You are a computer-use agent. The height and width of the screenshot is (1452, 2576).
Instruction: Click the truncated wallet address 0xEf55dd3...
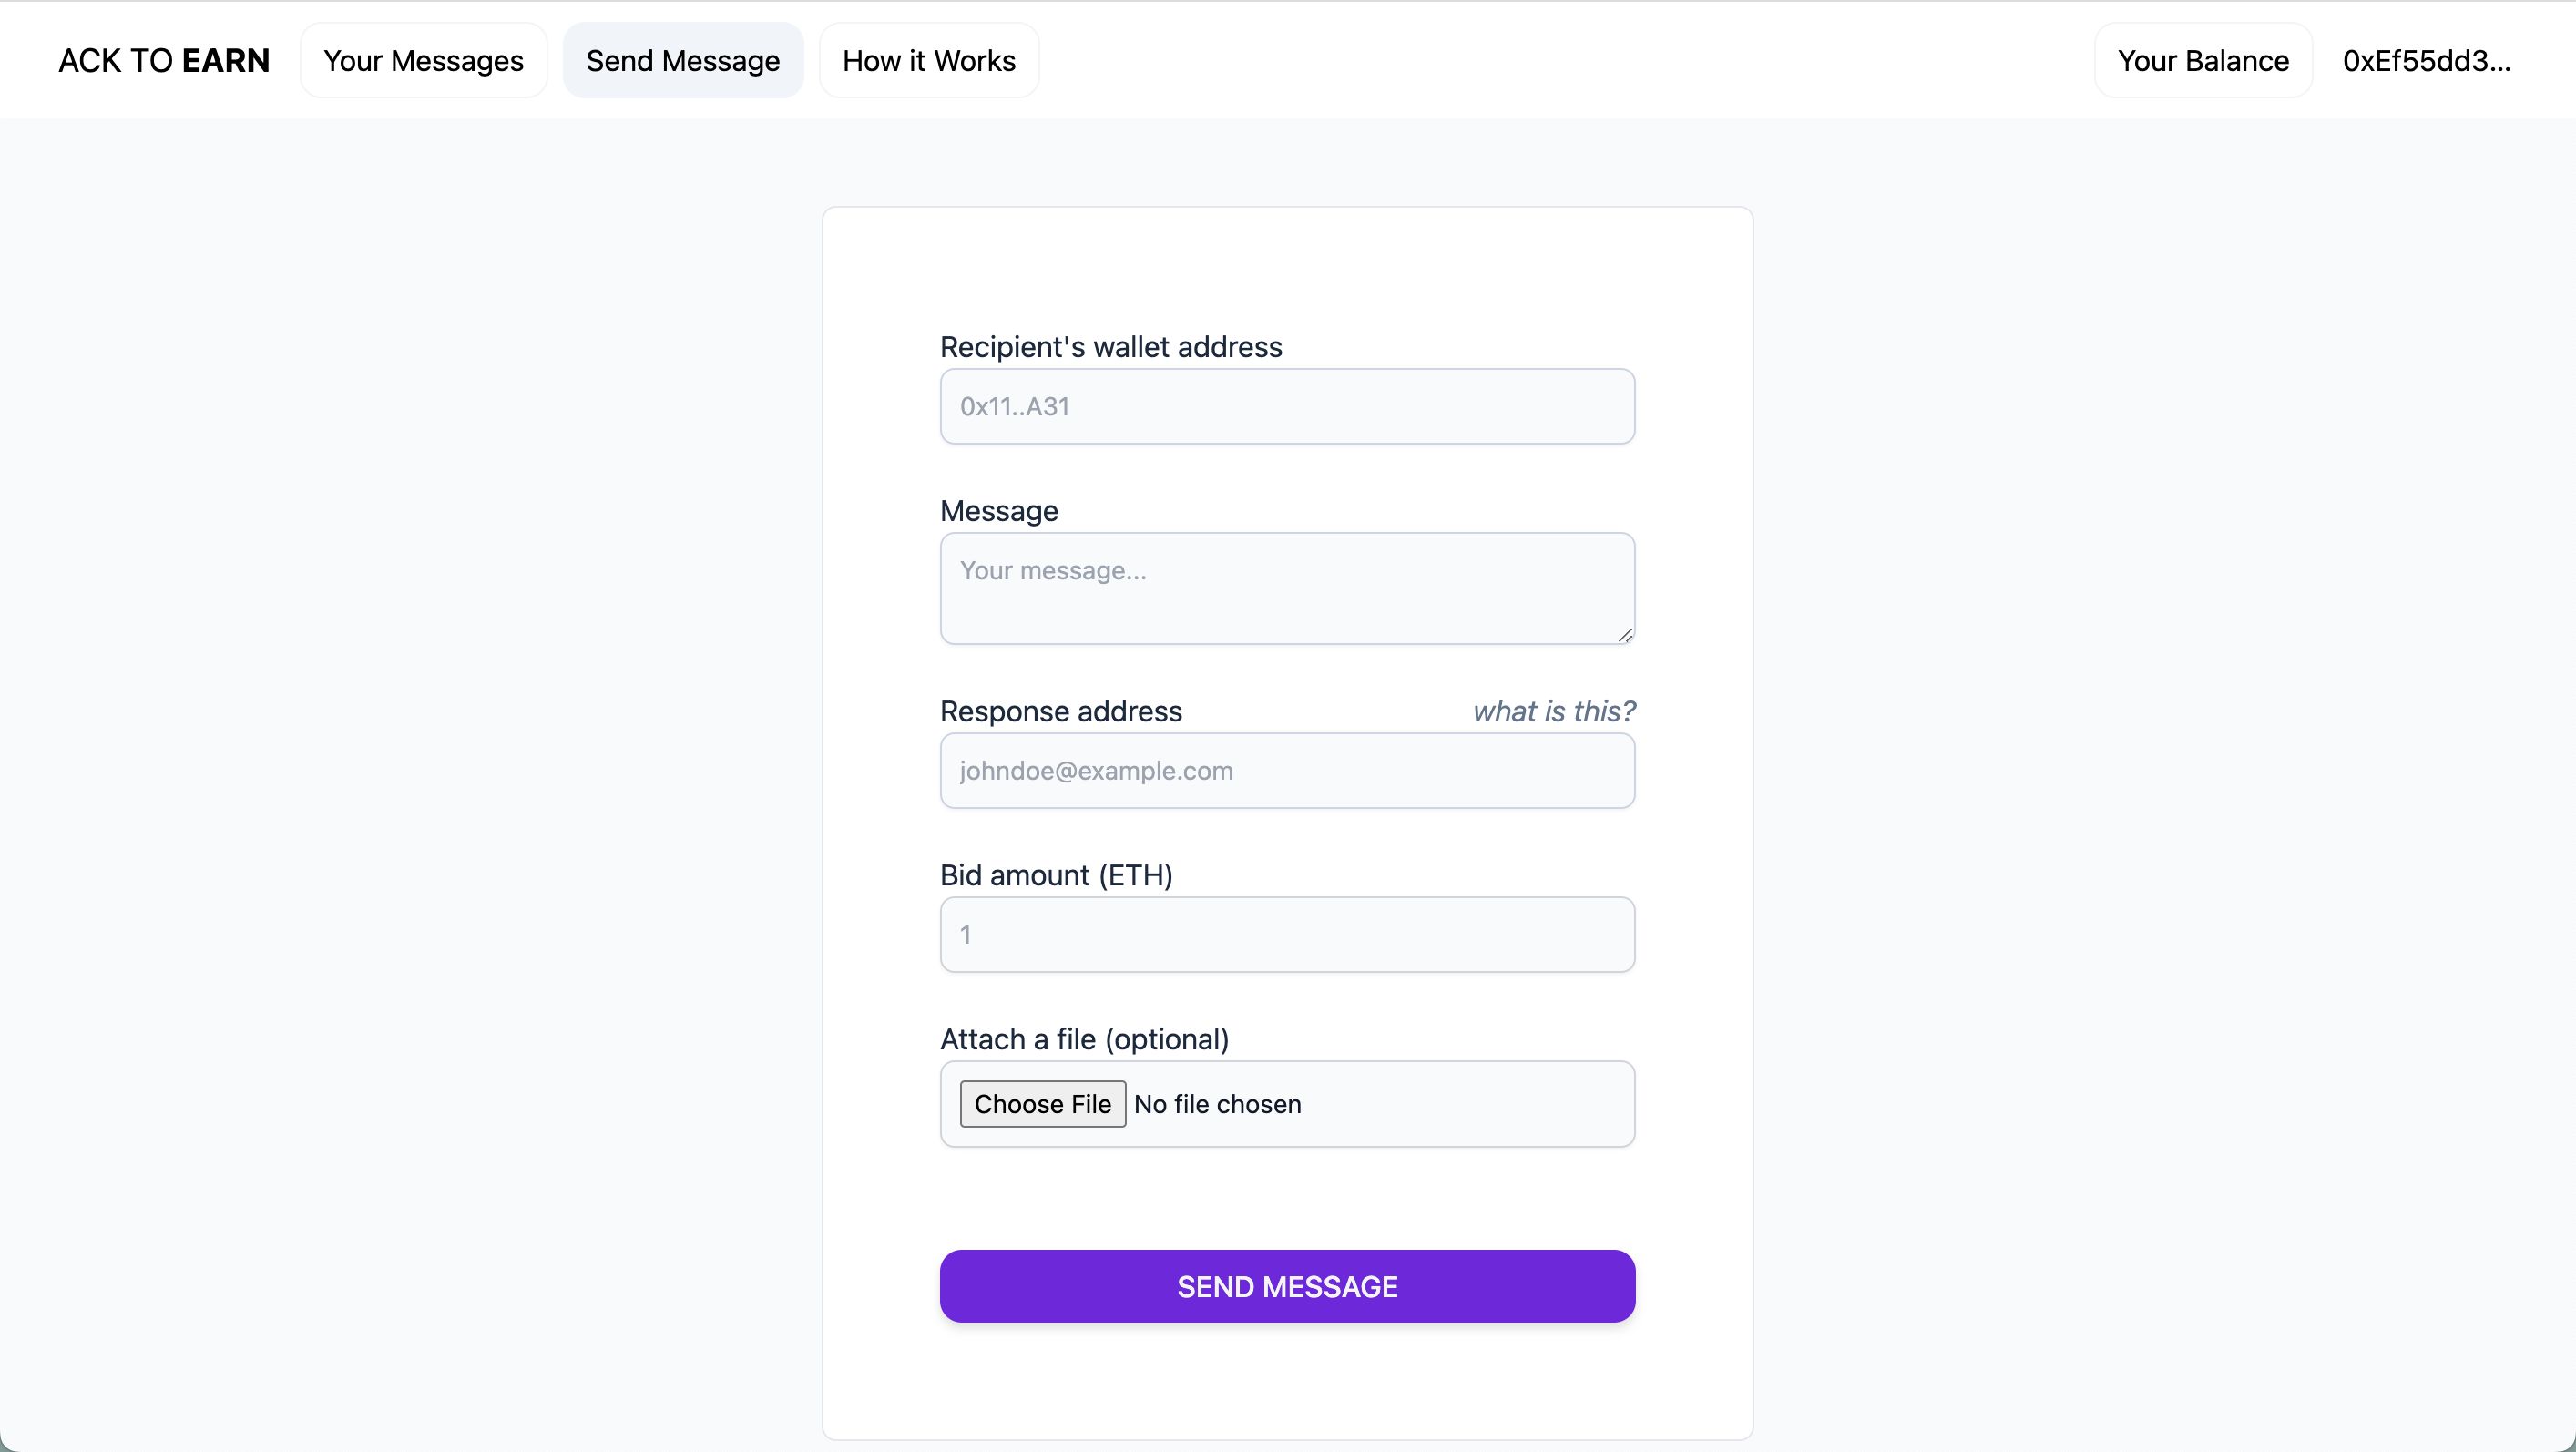pyautogui.click(x=2426, y=60)
